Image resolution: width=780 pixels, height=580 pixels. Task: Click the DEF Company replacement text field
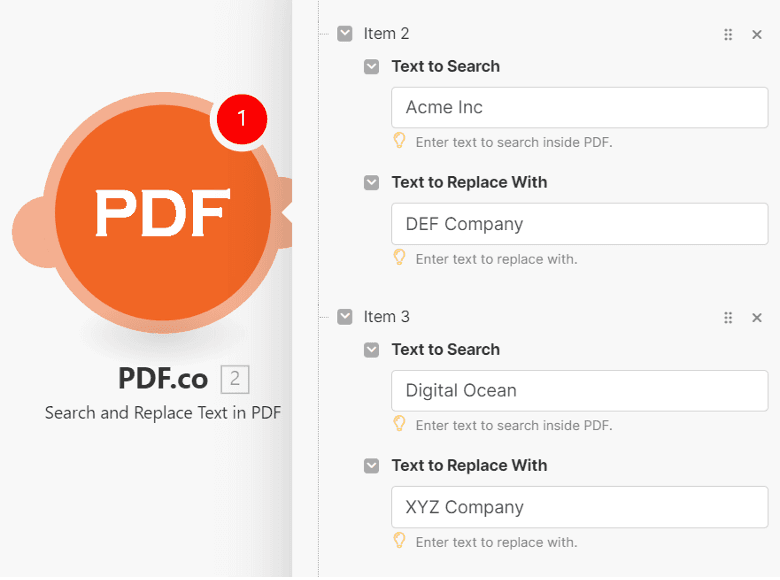tap(579, 224)
